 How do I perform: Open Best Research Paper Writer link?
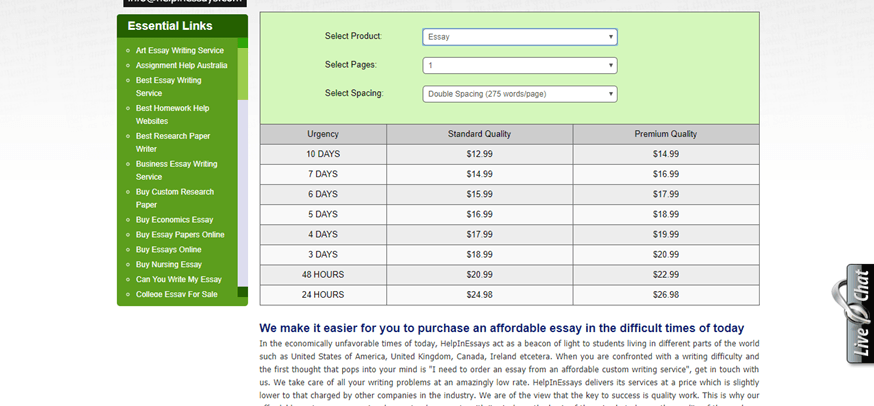pos(173,142)
